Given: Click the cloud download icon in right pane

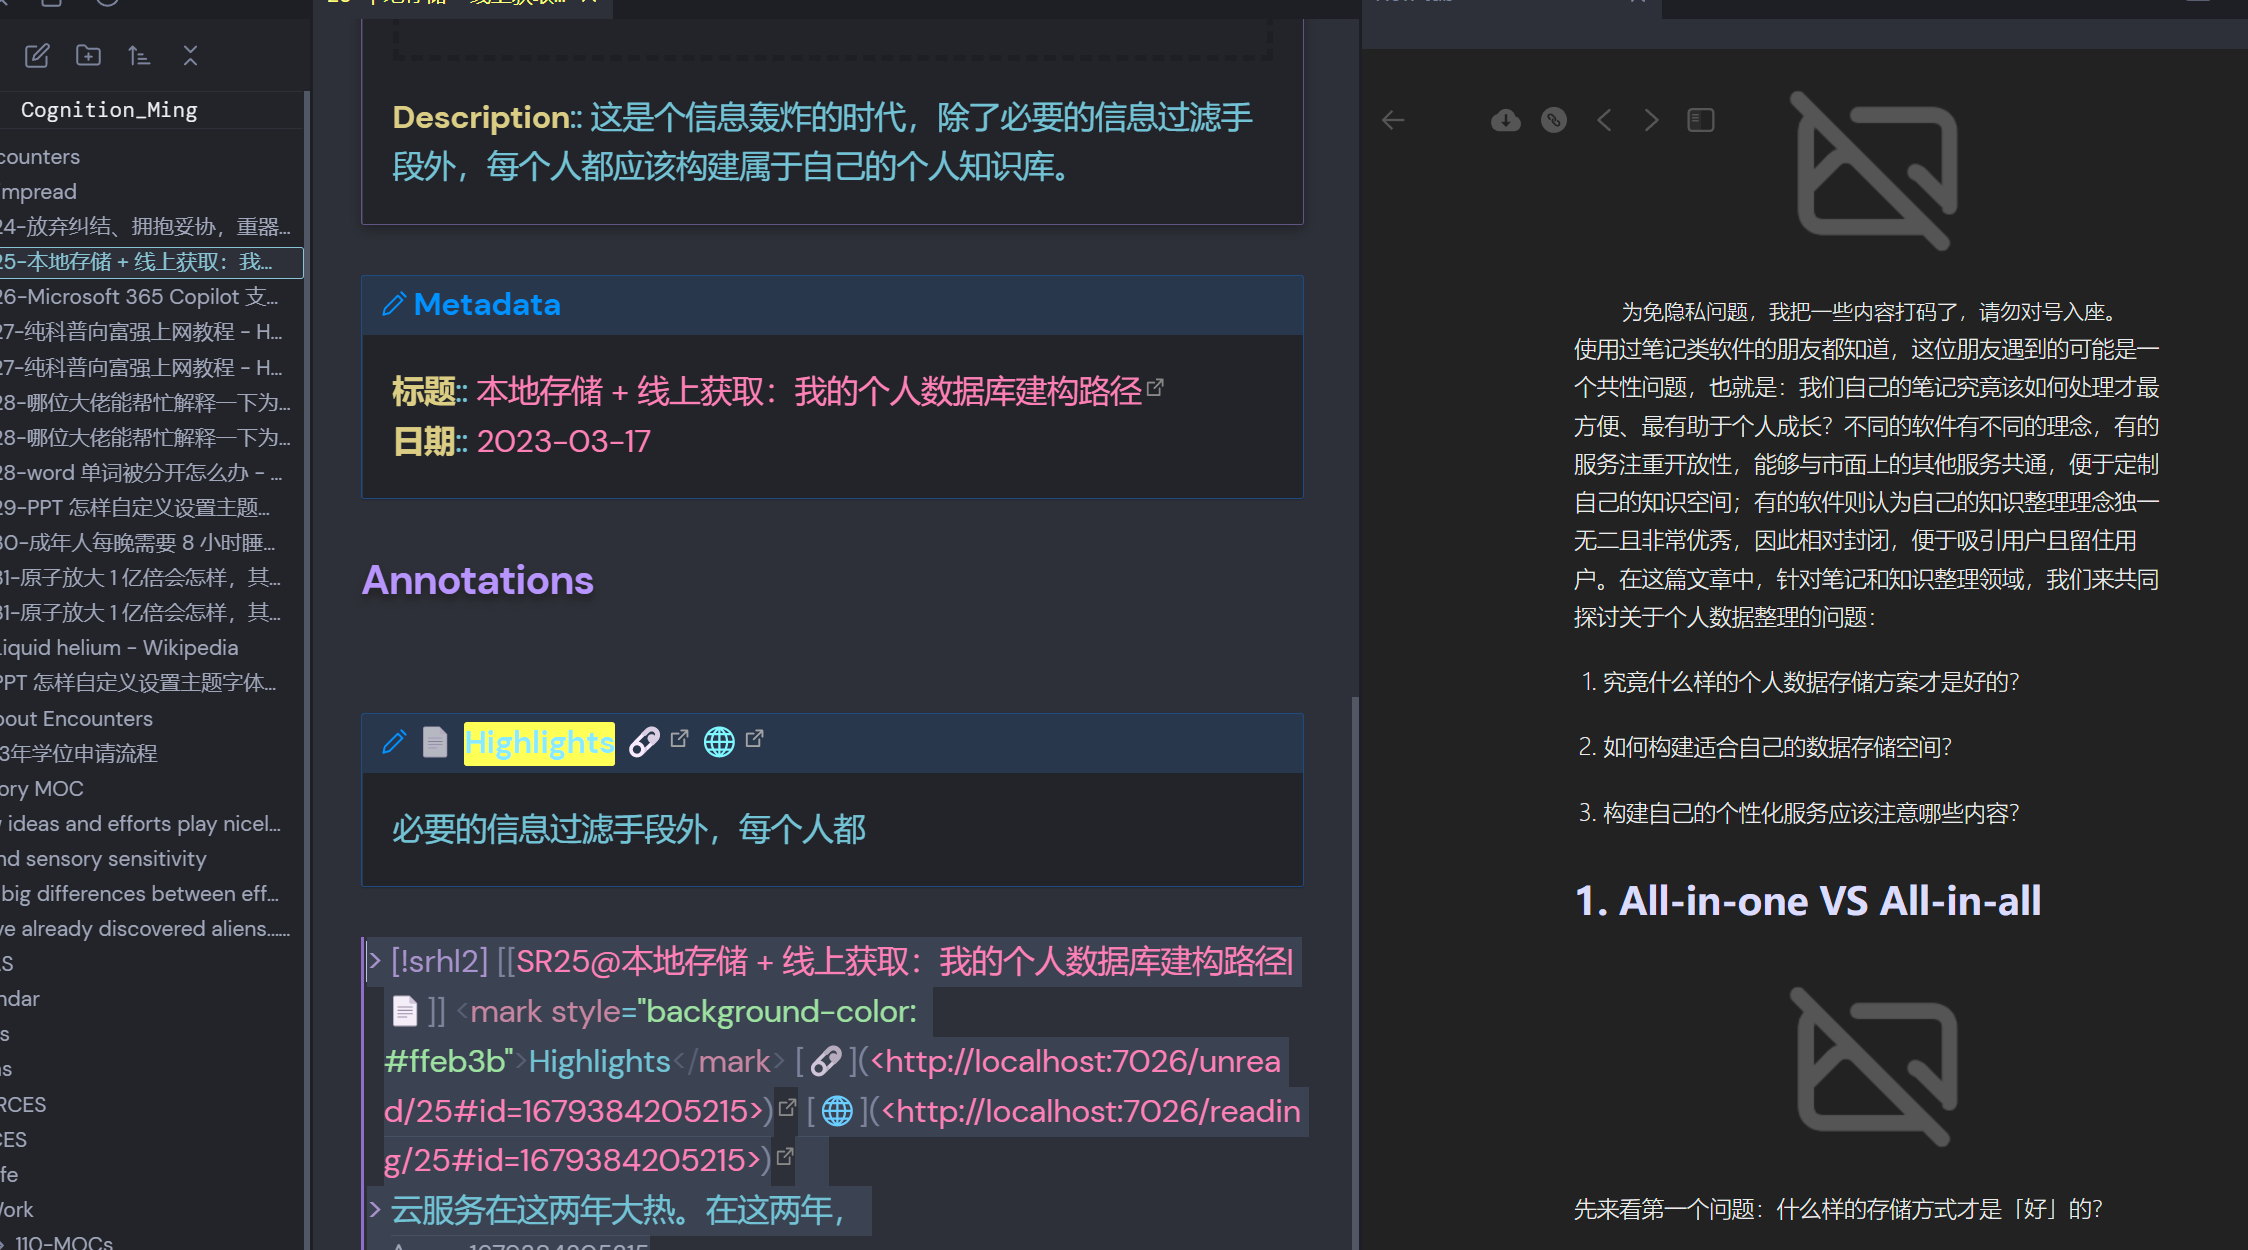Looking at the screenshot, I should coord(1505,121).
